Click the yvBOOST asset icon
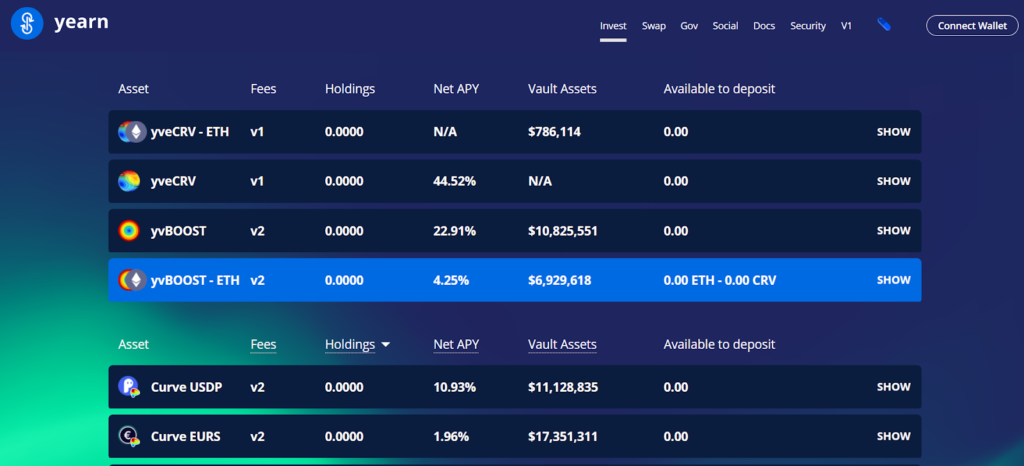The height and width of the screenshot is (466, 1024). click(x=129, y=231)
